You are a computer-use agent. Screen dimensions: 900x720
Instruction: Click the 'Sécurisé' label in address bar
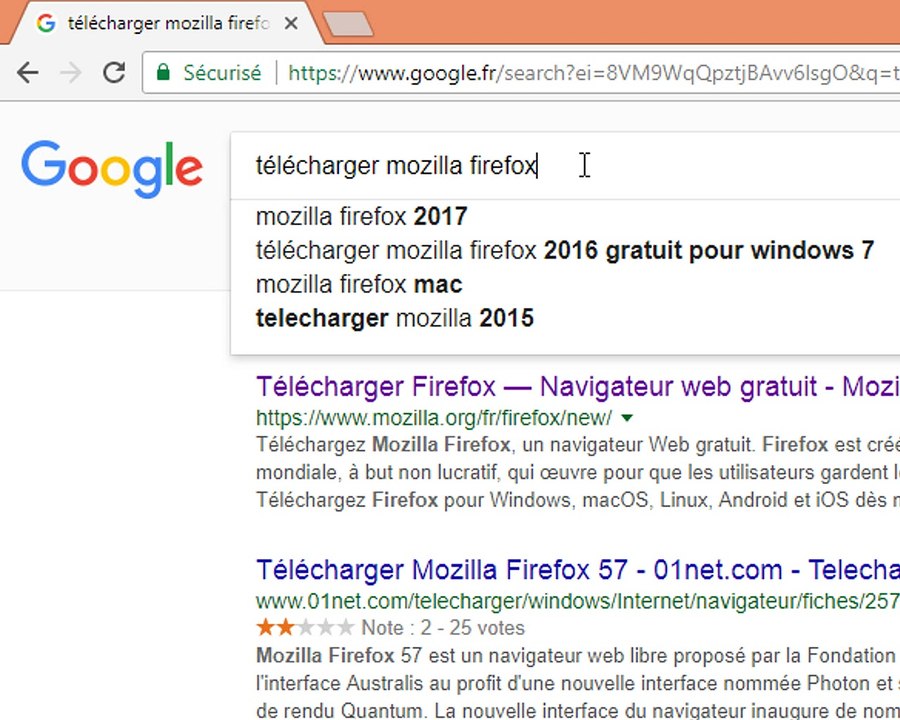[x=222, y=73]
